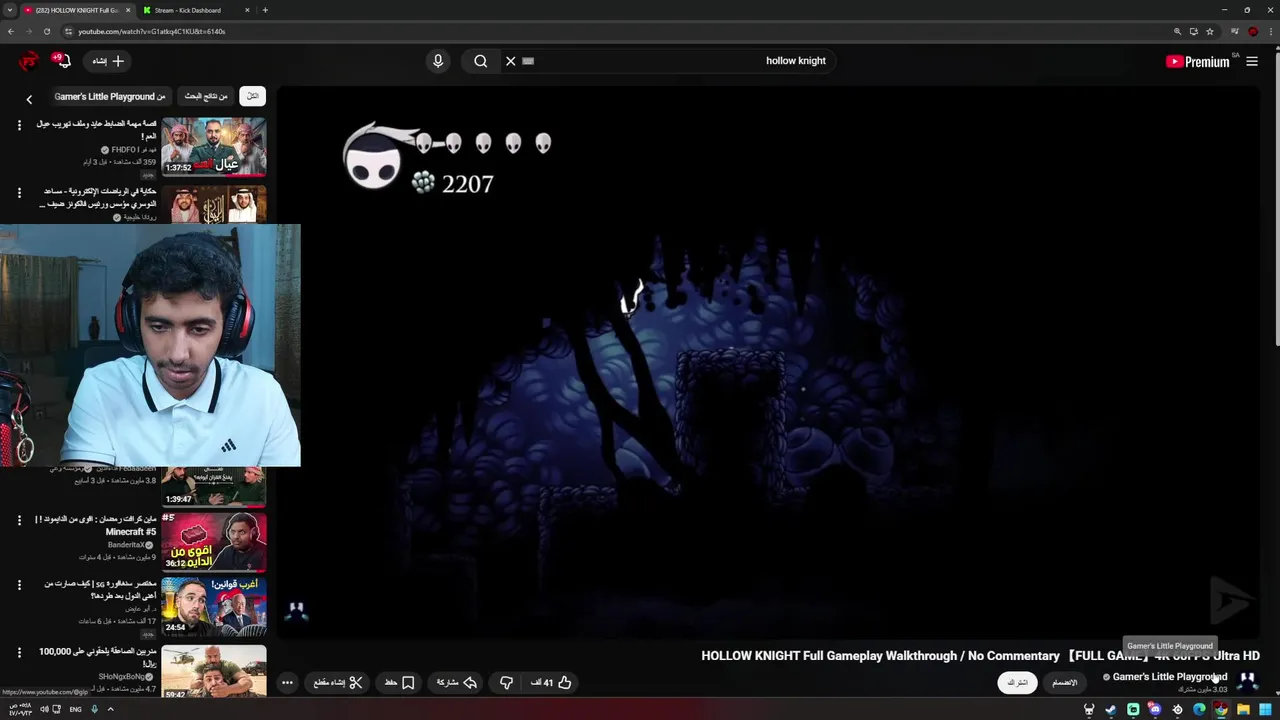The height and width of the screenshot is (720, 1280).
Task: Open the Minecraft 36:12 video thumbnail
Action: coord(214,541)
